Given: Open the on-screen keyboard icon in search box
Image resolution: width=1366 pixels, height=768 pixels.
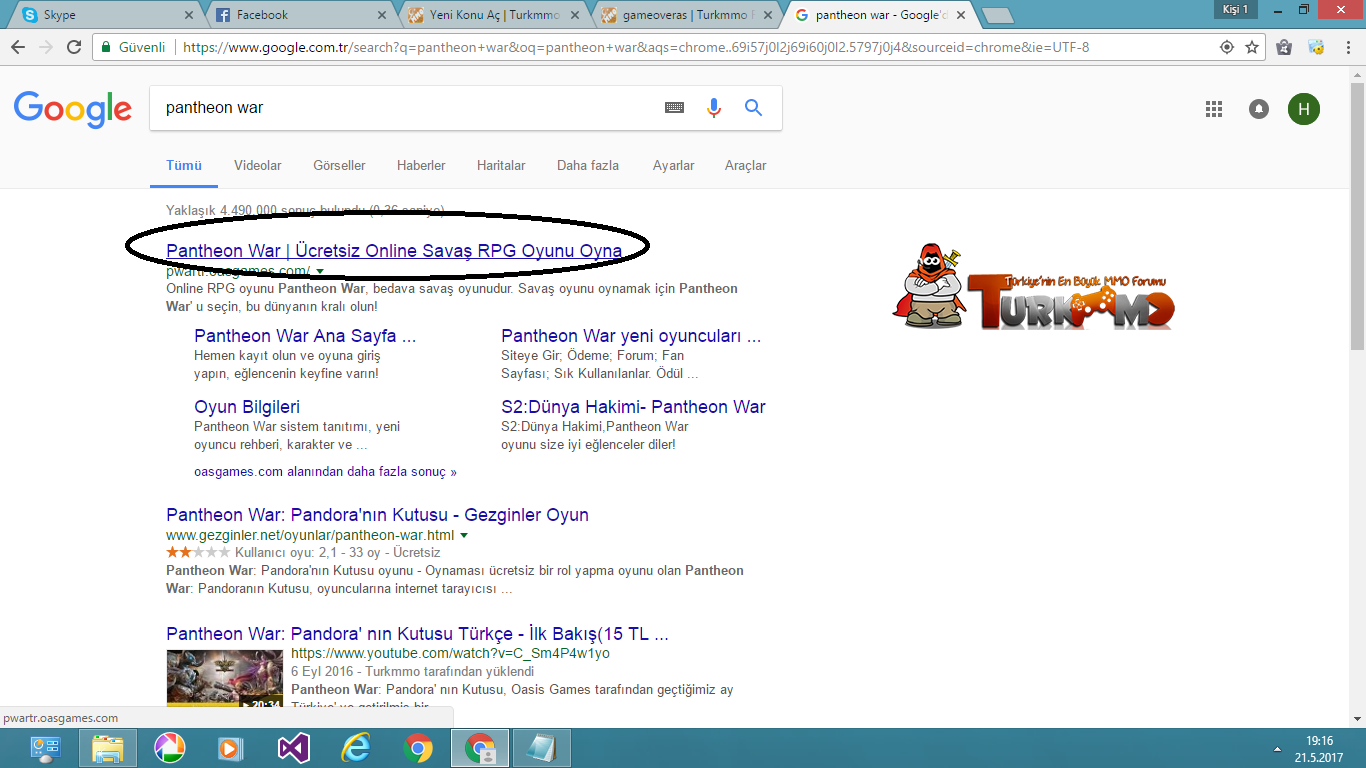Looking at the screenshot, I should (675, 108).
